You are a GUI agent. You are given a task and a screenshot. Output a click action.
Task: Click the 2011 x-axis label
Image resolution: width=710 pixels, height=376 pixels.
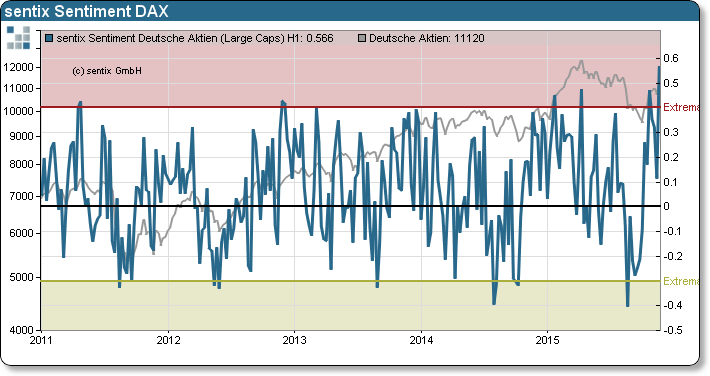42,340
